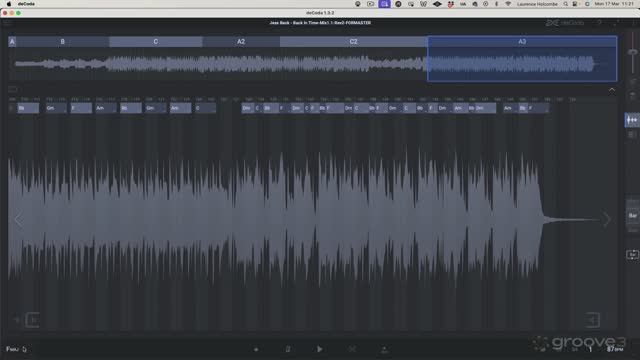640x360 pixels.
Task: Select the A2 section tab
Action: [241, 42]
